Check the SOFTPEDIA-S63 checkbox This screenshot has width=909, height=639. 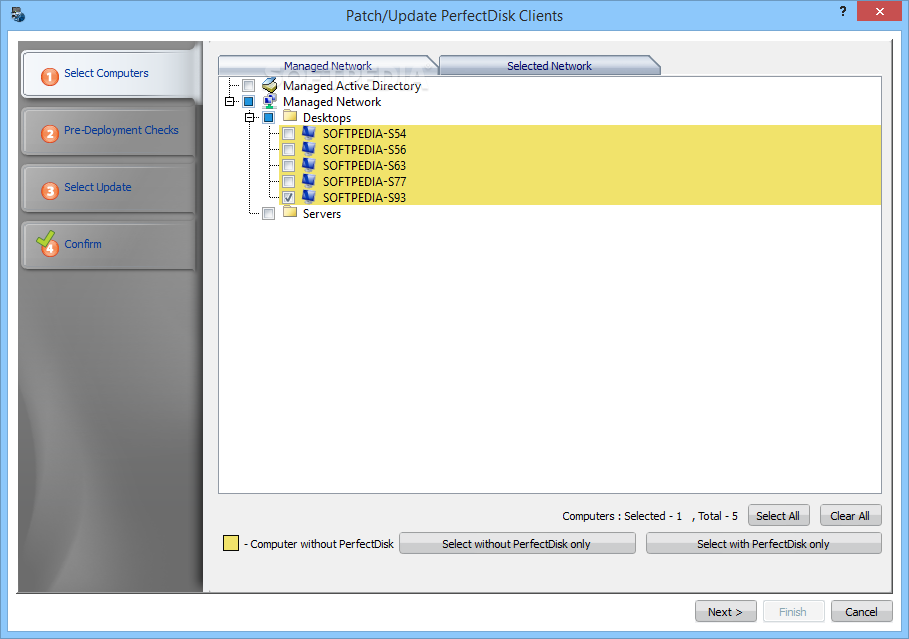tap(289, 165)
